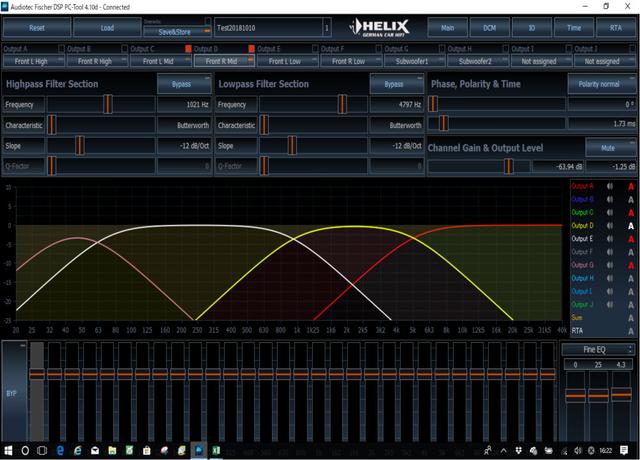Click the A icon beside Sum
Screen dimensions: 640x460
pyautogui.click(x=631, y=318)
